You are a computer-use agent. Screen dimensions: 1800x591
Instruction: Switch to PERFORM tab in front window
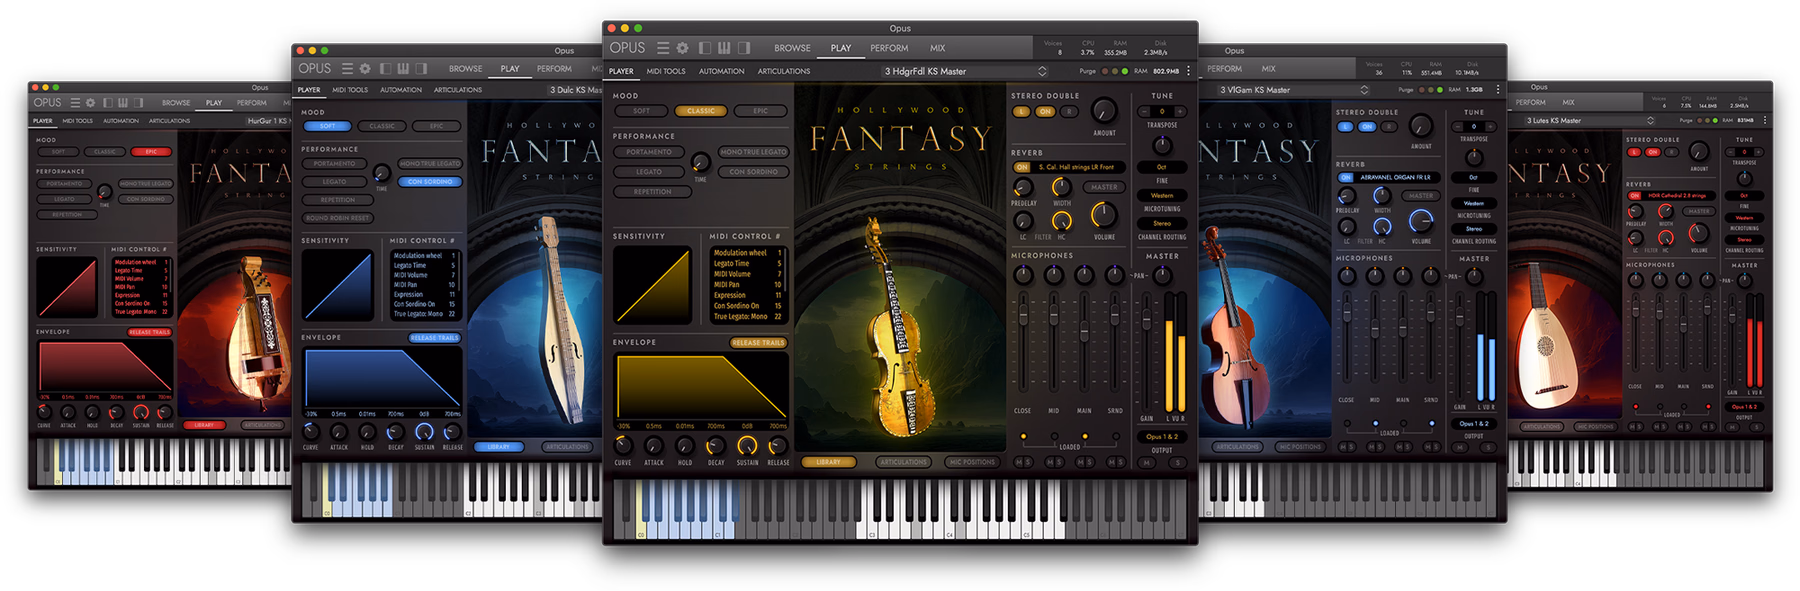(x=889, y=48)
